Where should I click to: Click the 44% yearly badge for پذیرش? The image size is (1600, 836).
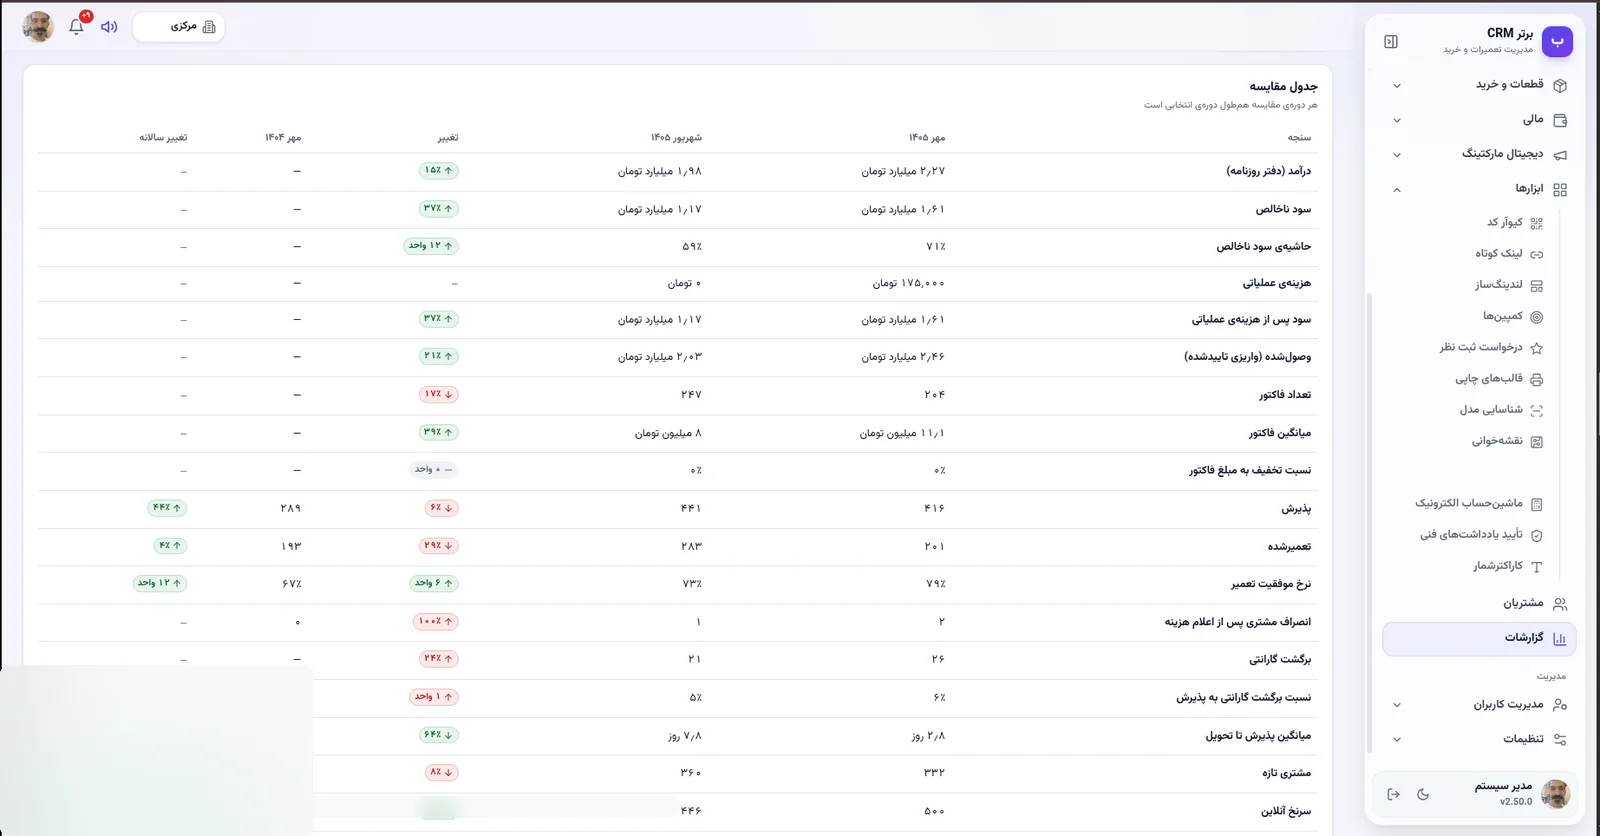(167, 507)
